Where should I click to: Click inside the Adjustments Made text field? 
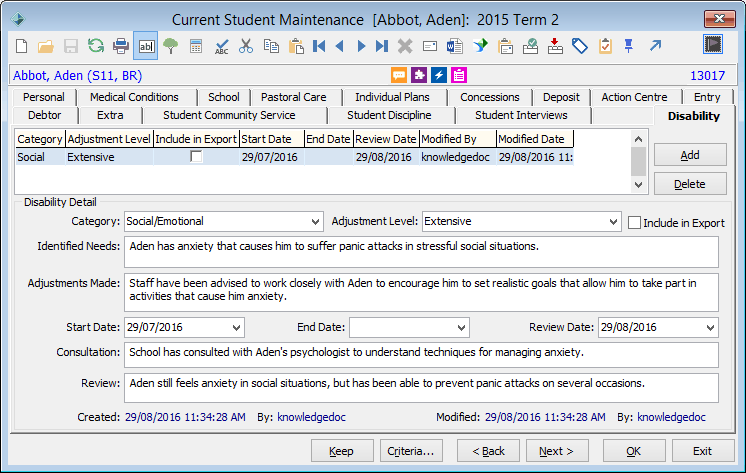pos(421,292)
